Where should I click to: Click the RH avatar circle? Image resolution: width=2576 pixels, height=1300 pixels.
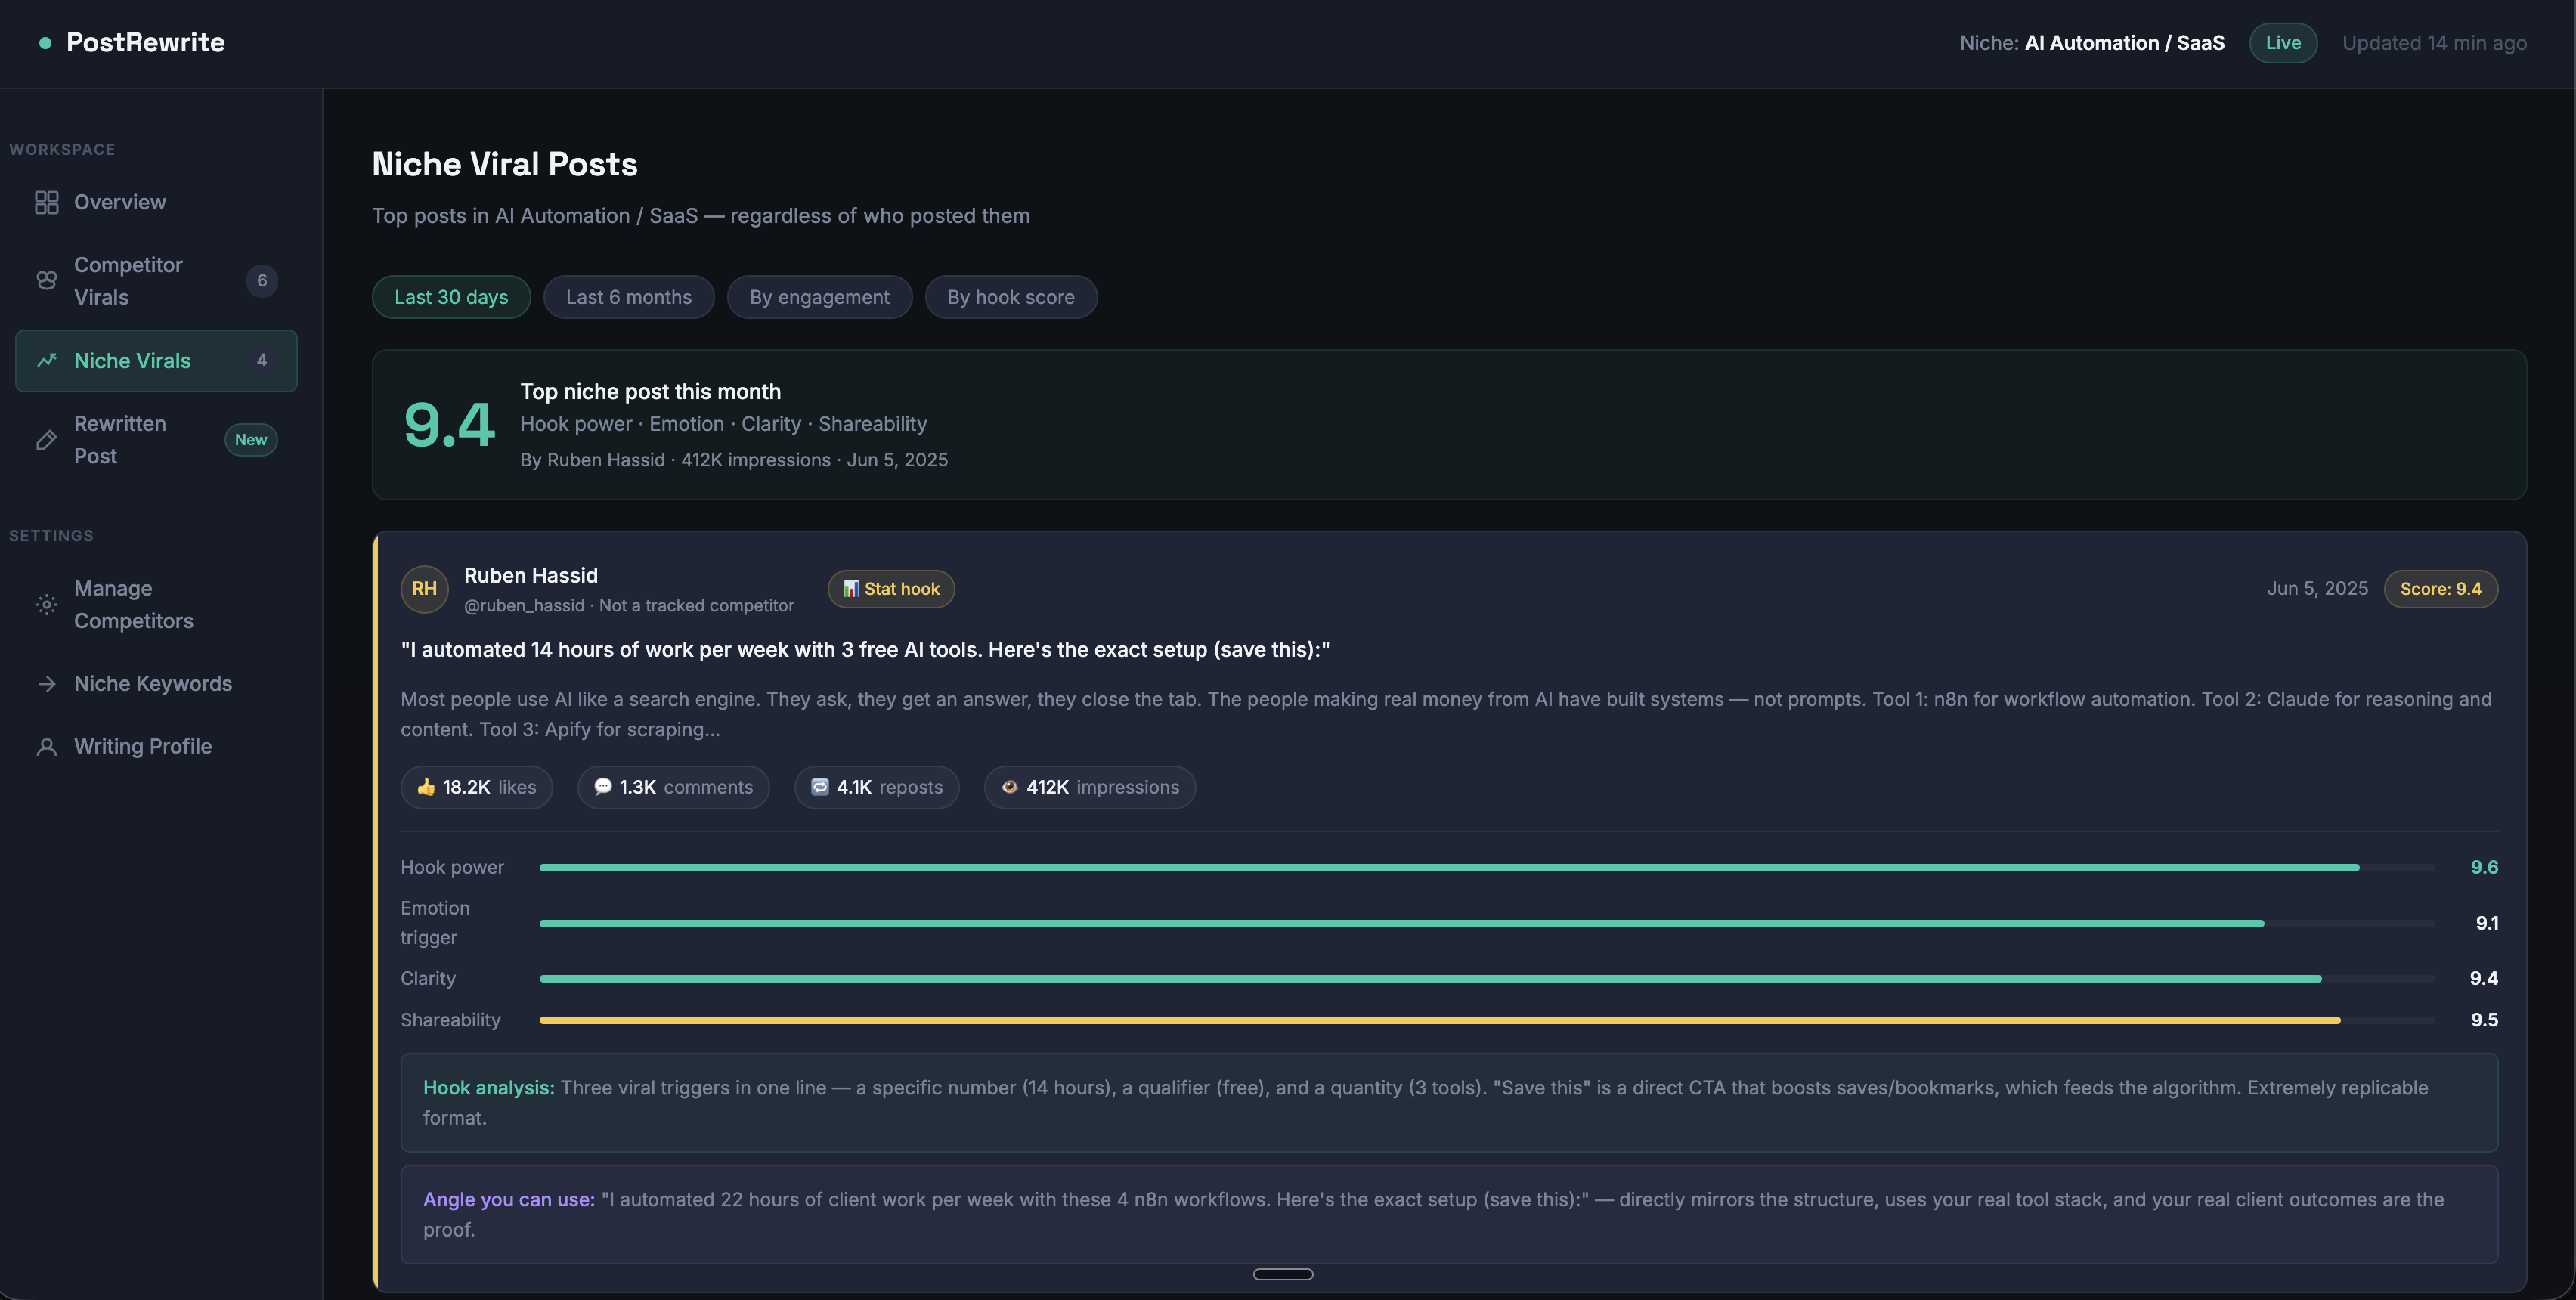tap(424, 589)
